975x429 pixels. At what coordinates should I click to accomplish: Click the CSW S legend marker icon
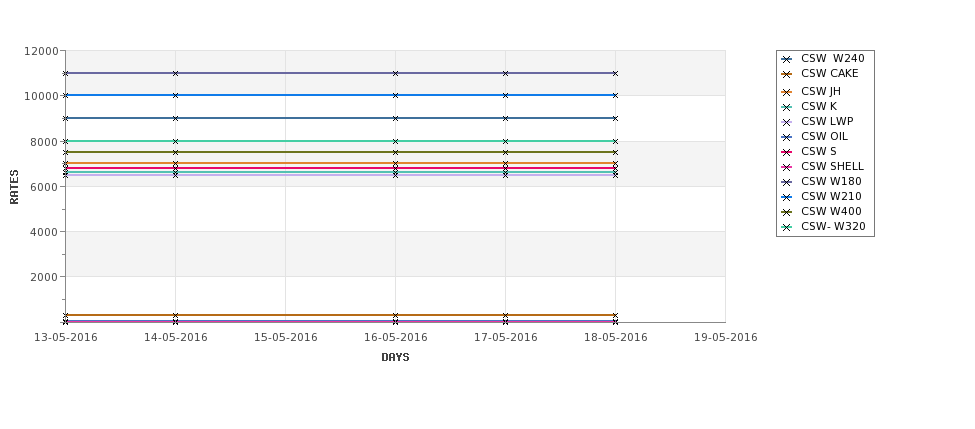tap(787, 152)
